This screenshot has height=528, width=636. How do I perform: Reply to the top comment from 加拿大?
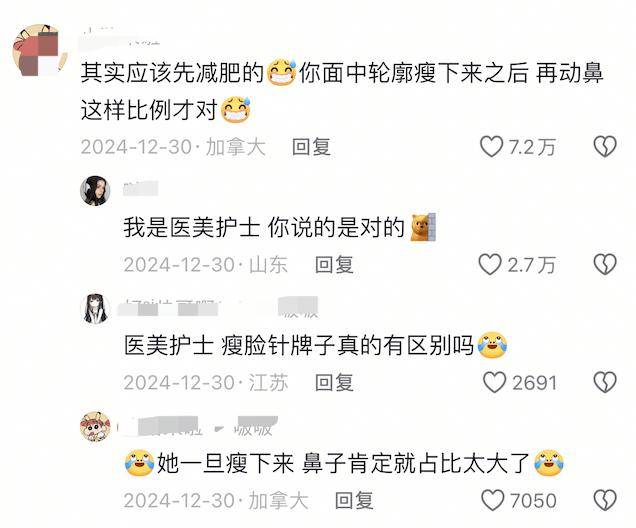click(x=311, y=146)
